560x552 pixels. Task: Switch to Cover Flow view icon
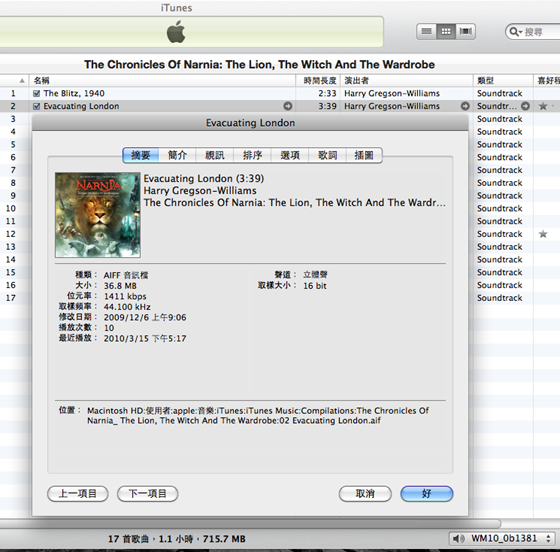(465, 31)
